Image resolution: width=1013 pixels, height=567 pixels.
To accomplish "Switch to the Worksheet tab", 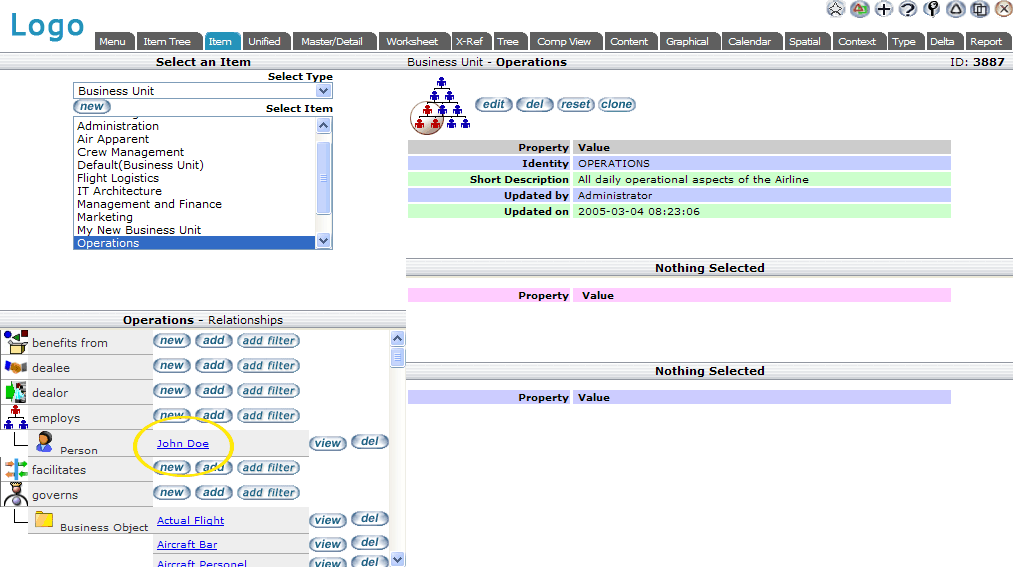I will coord(412,42).
